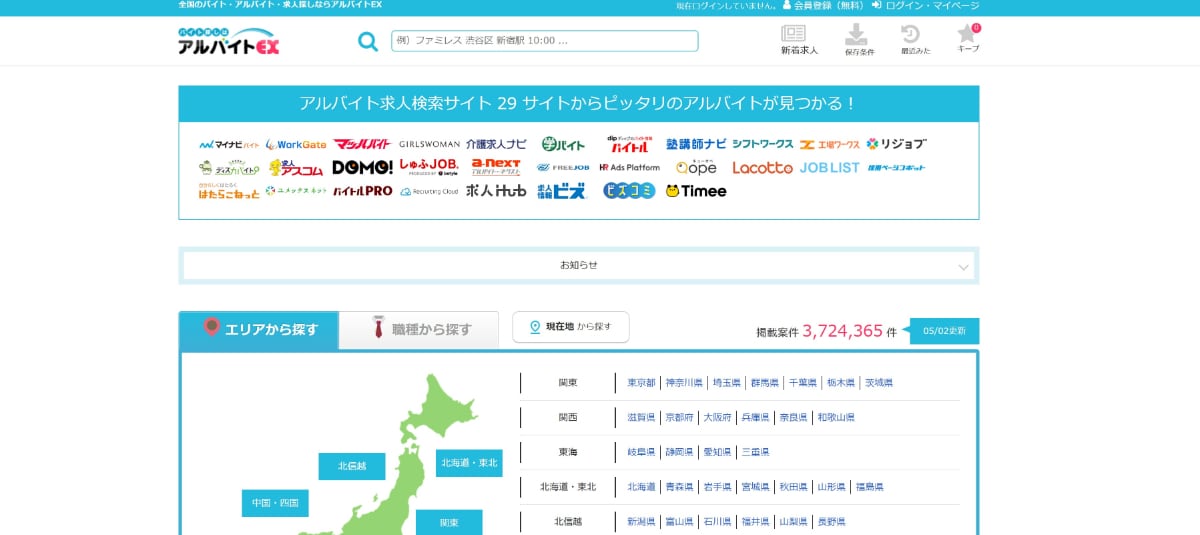Click the dip バイトル logo
The height and width of the screenshot is (535, 1200).
coord(630,144)
